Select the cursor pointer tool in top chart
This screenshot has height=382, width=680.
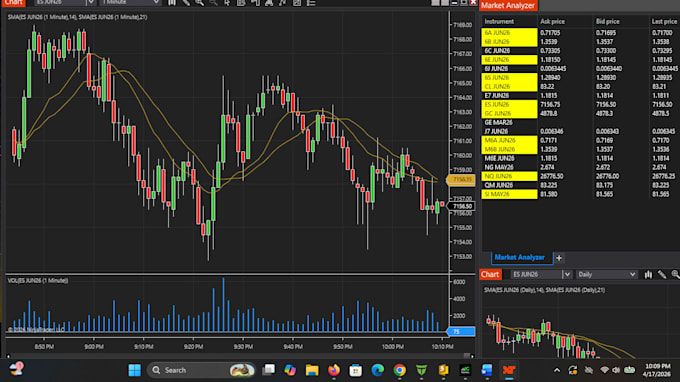point(227,3)
